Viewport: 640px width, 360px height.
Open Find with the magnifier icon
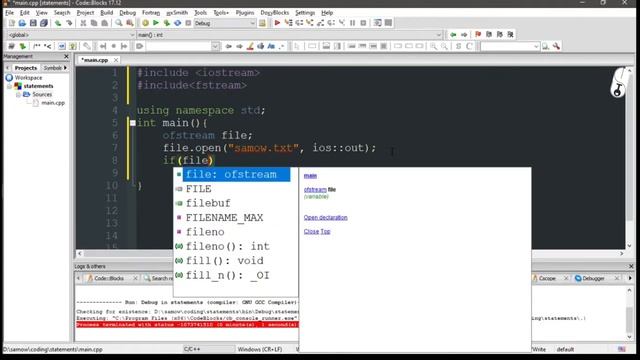click(118, 23)
